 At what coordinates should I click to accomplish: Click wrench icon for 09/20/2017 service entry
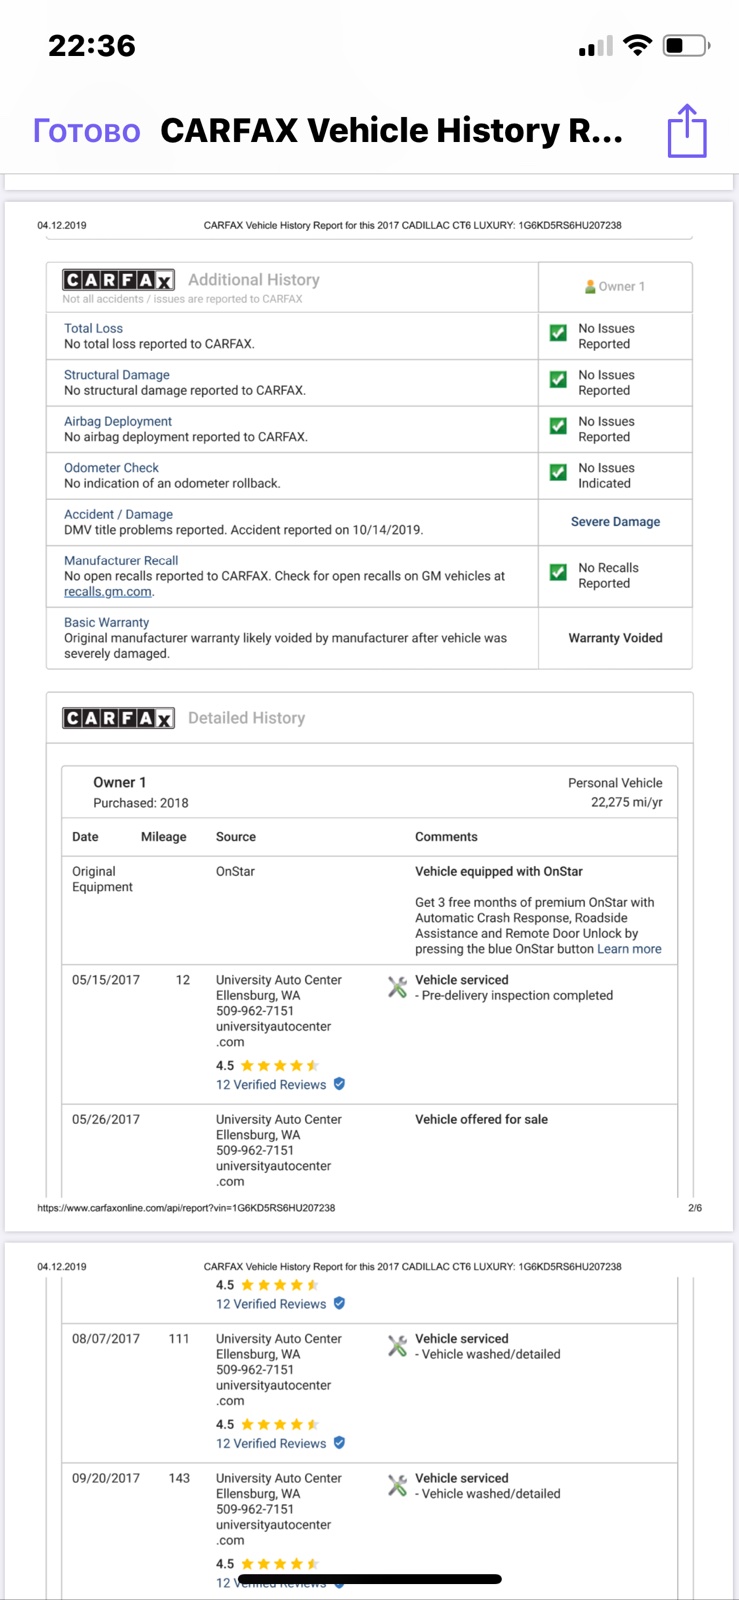pyautogui.click(x=397, y=1485)
